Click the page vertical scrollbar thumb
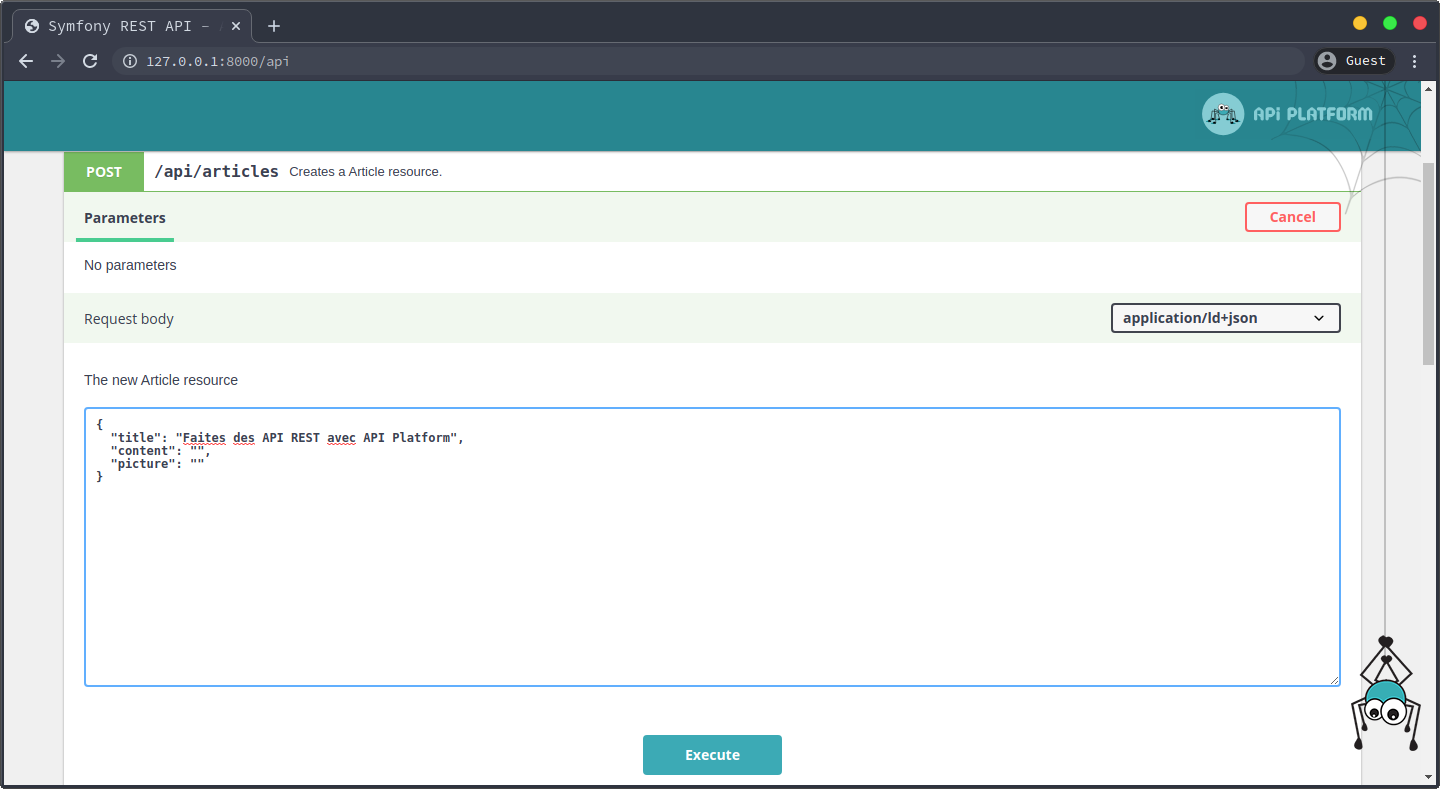Screen dimensions: 1440x789 [x=1428, y=265]
